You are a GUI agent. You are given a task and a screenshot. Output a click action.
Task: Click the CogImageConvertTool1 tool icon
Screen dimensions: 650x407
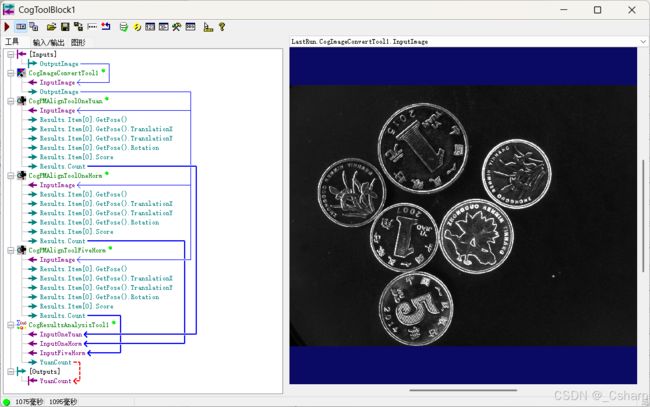[21, 73]
